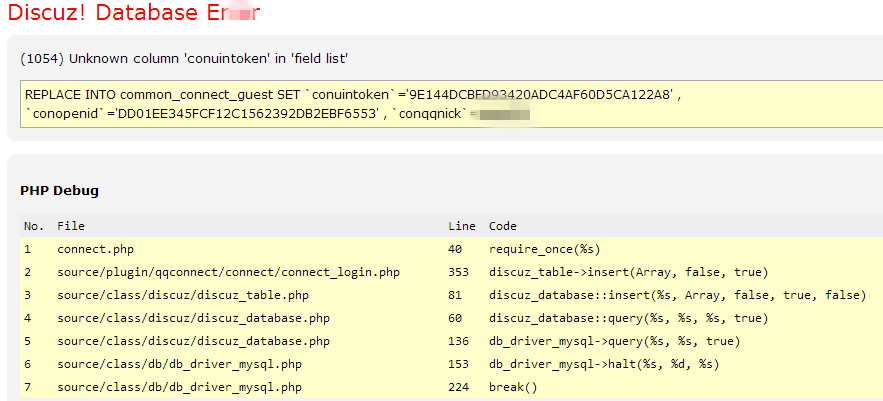Click the Line column header
The image size is (883, 401).
click(x=461, y=226)
